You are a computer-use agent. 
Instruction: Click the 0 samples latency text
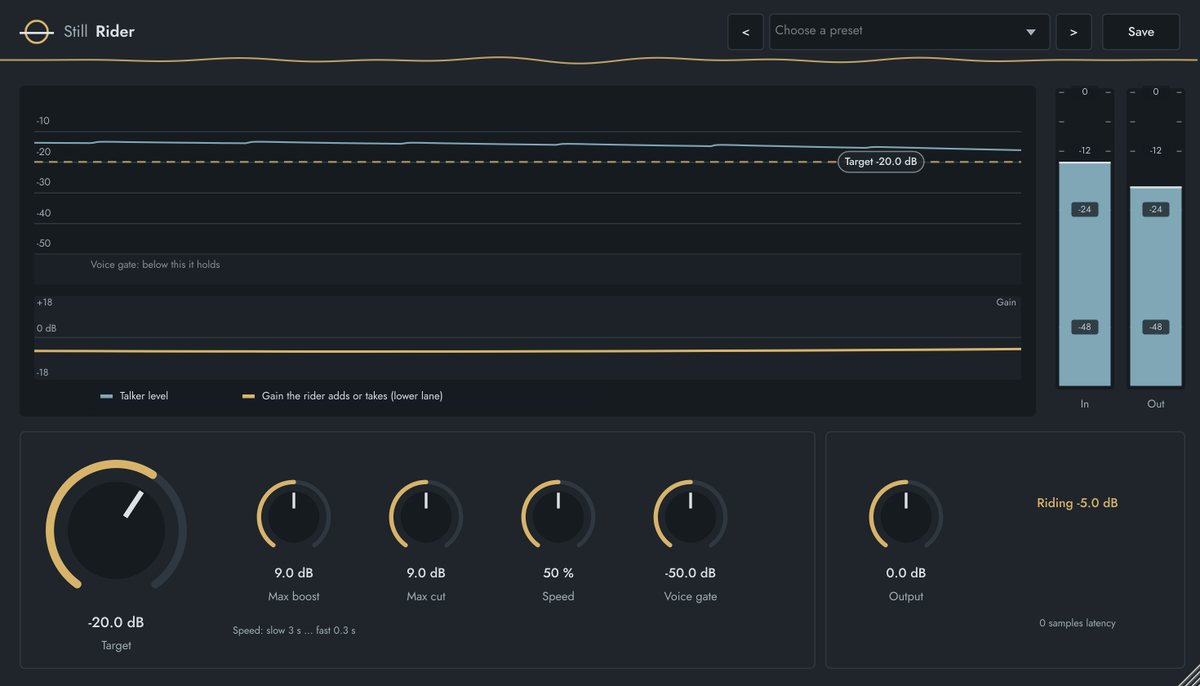click(1077, 623)
